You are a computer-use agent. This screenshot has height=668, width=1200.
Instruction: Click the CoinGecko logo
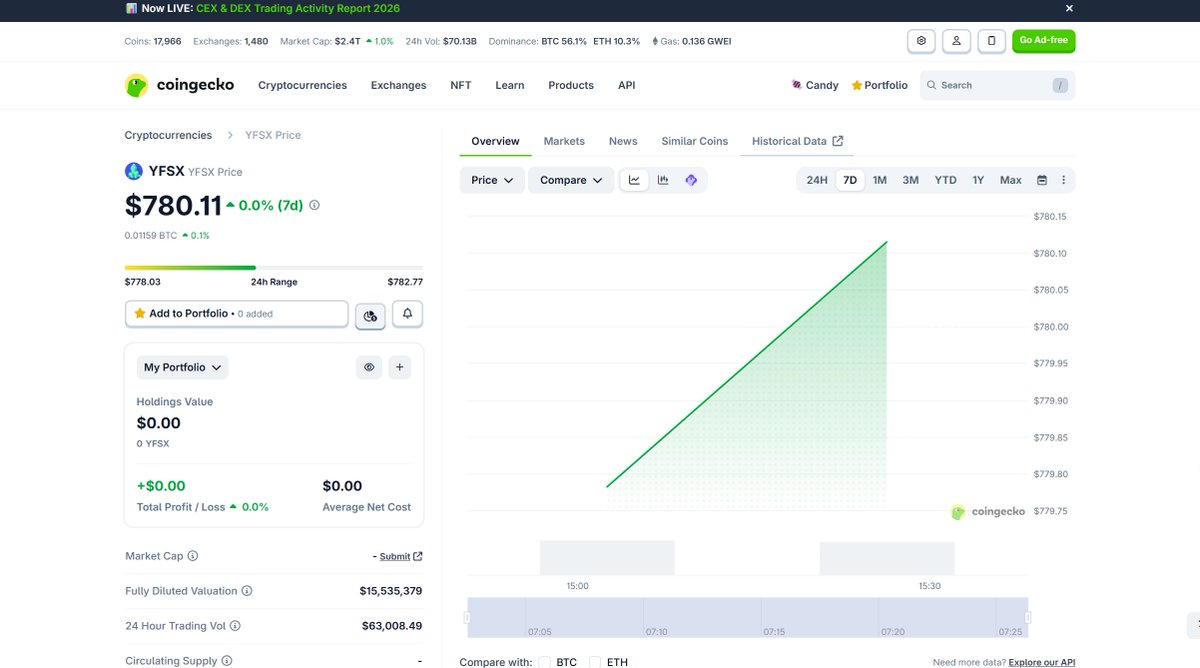(179, 85)
